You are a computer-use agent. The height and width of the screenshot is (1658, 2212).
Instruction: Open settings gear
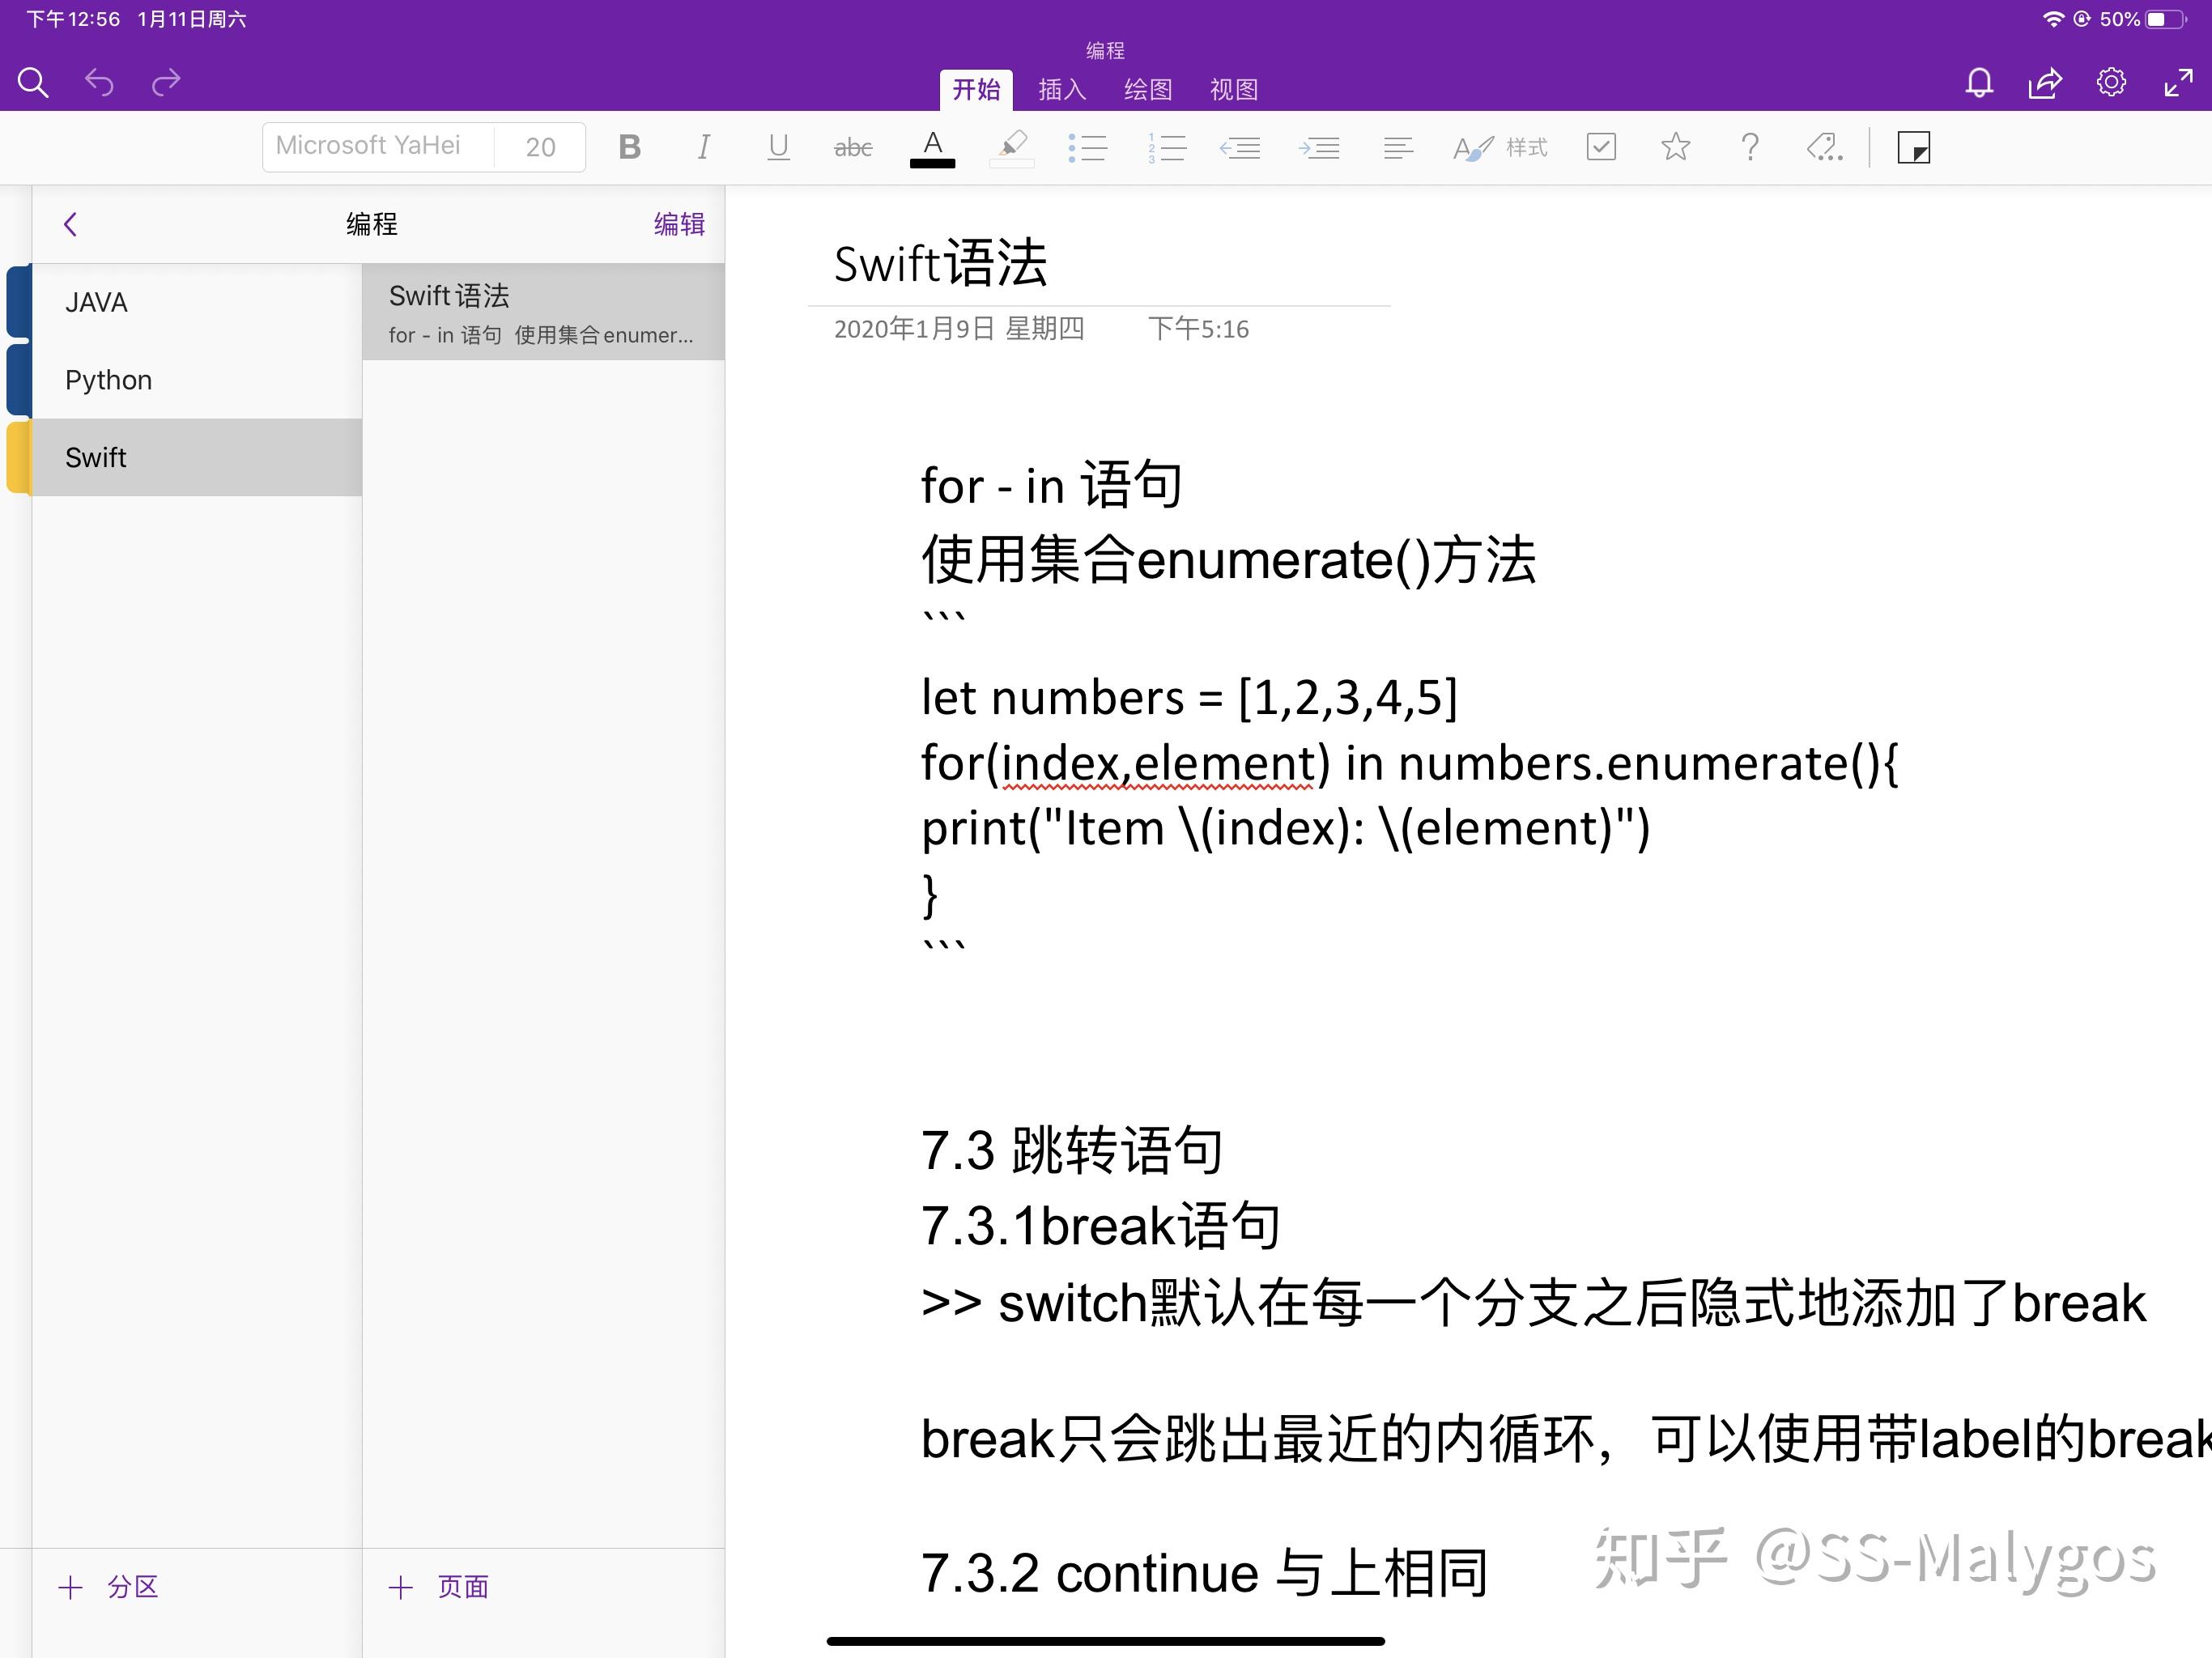pyautogui.click(x=2111, y=82)
